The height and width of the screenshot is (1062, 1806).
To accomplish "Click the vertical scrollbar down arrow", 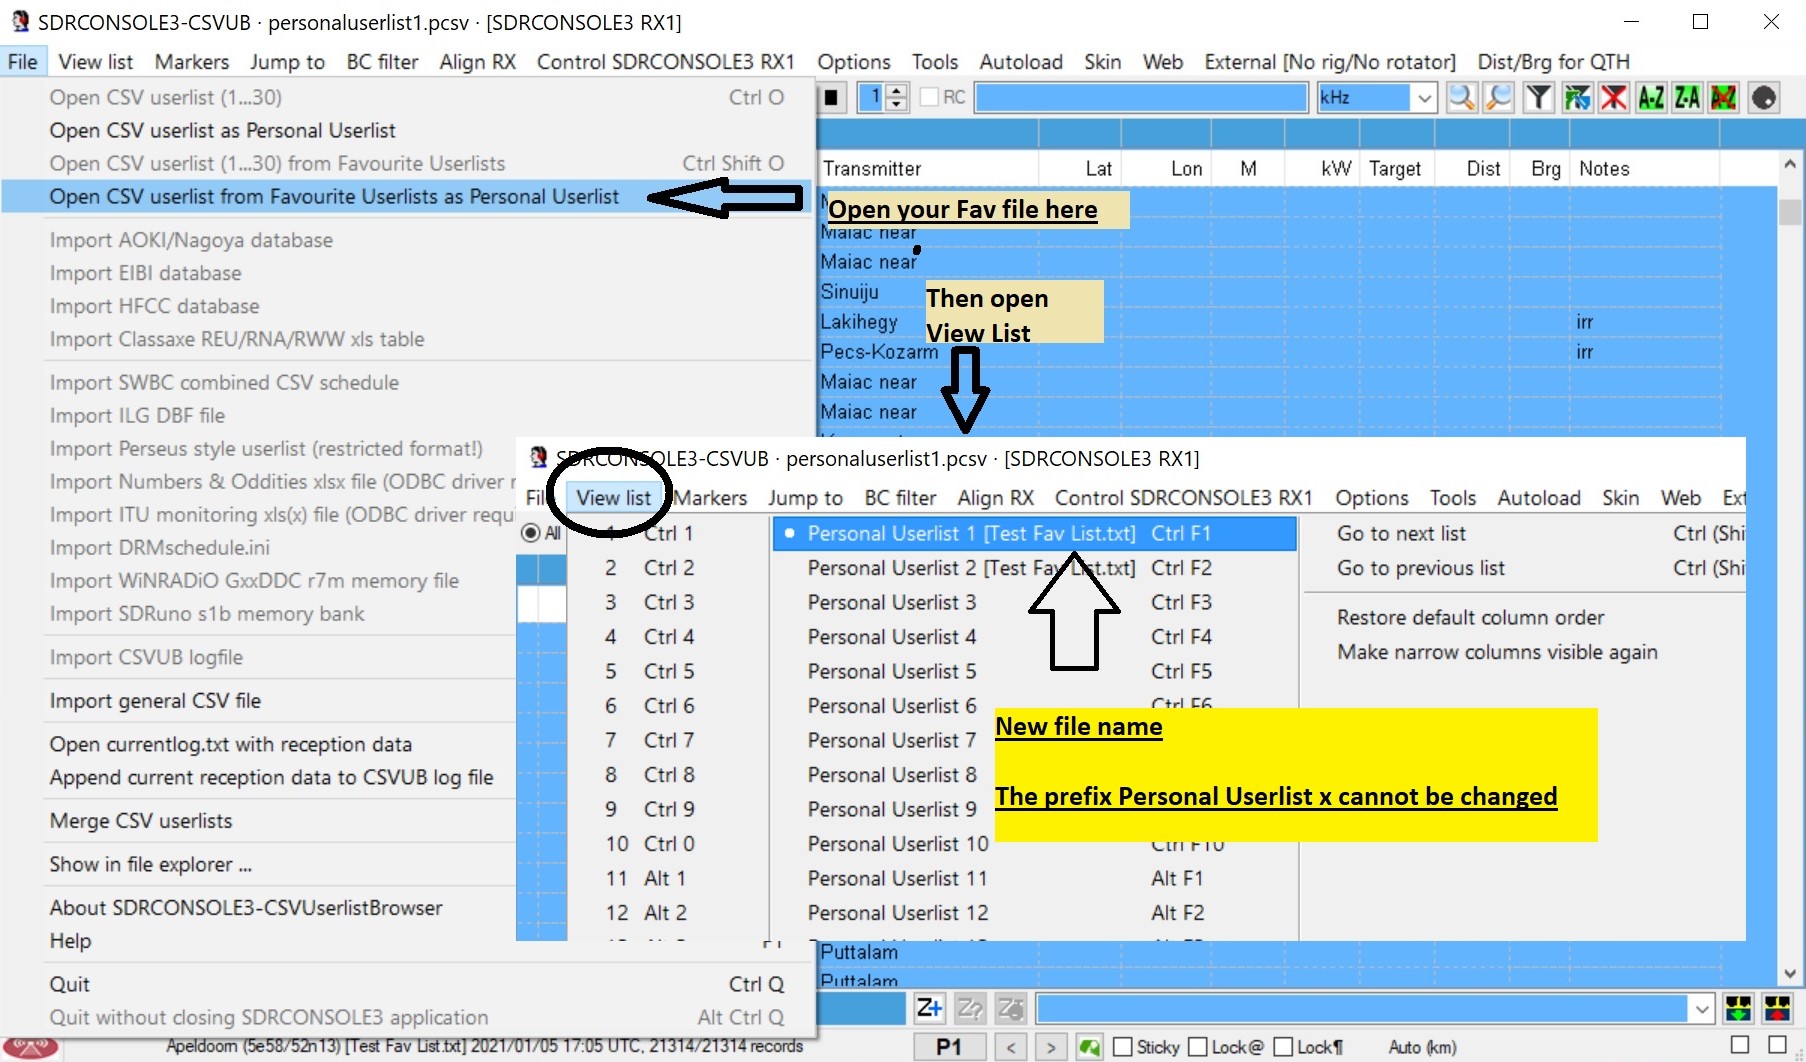I will tap(1790, 974).
